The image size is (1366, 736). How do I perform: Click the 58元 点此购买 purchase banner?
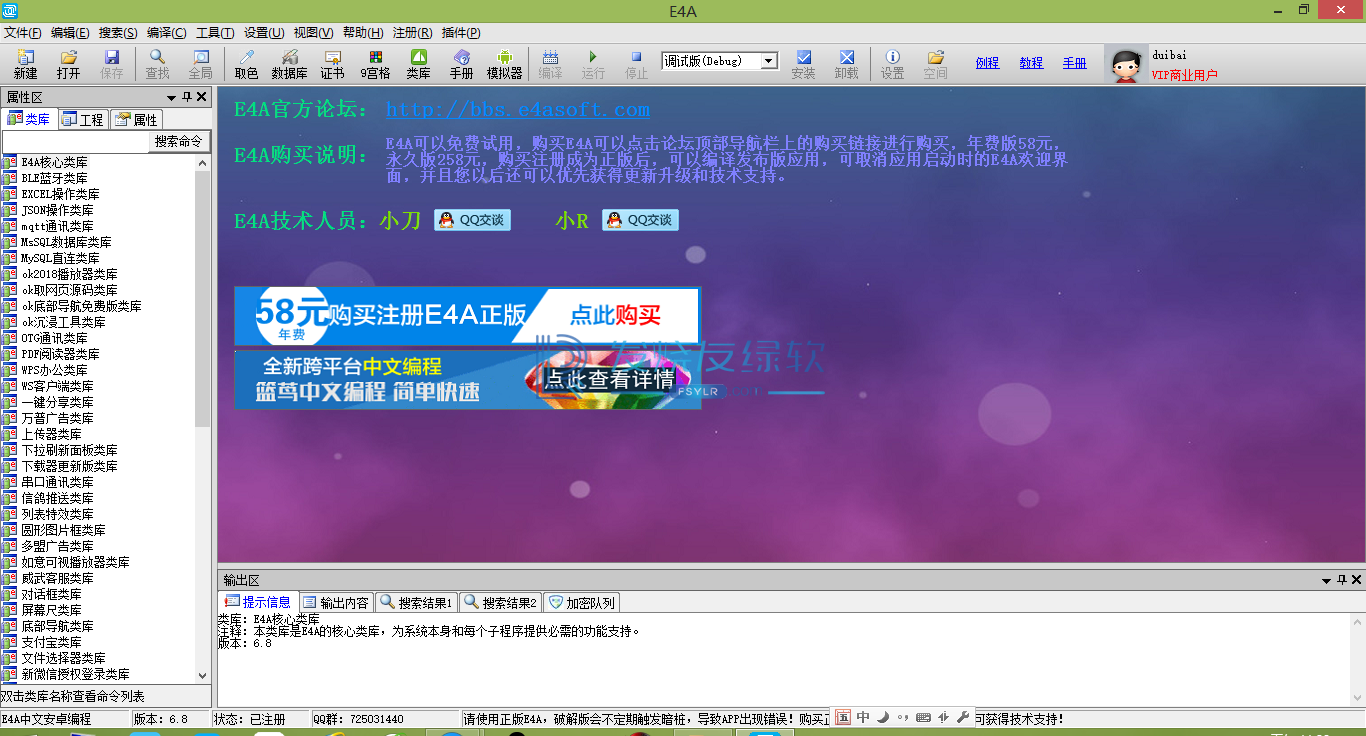click(468, 316)
